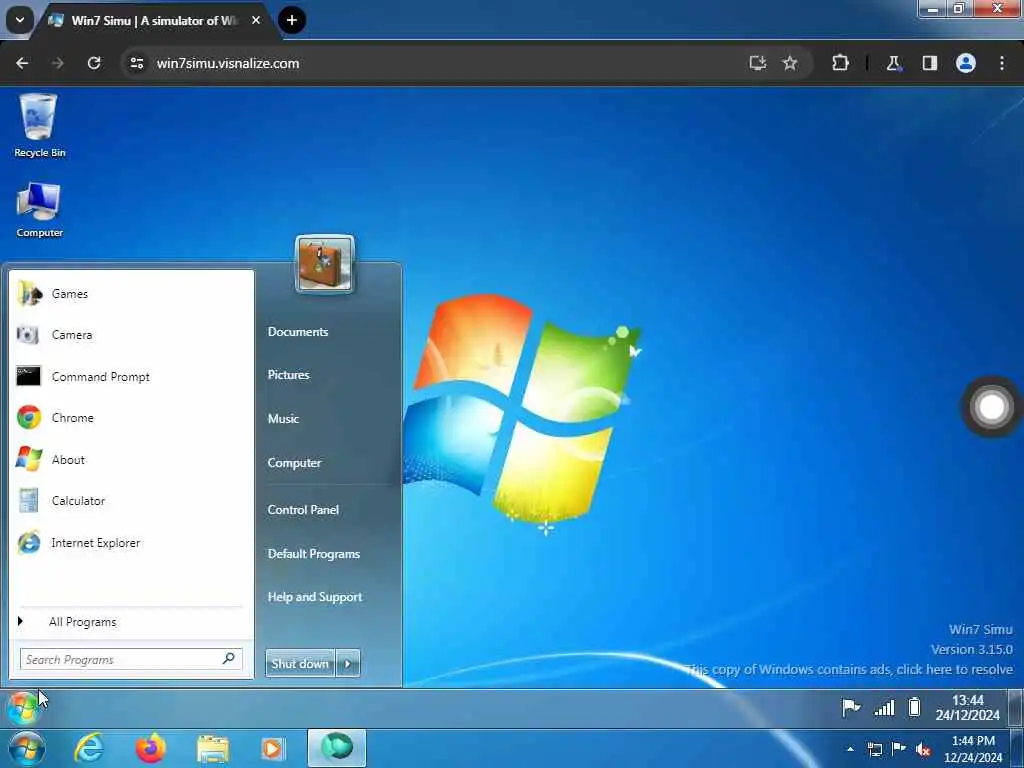Open File Explorer folder in bottom taskbar
1024x768 pixels.
tap(212, 749)
